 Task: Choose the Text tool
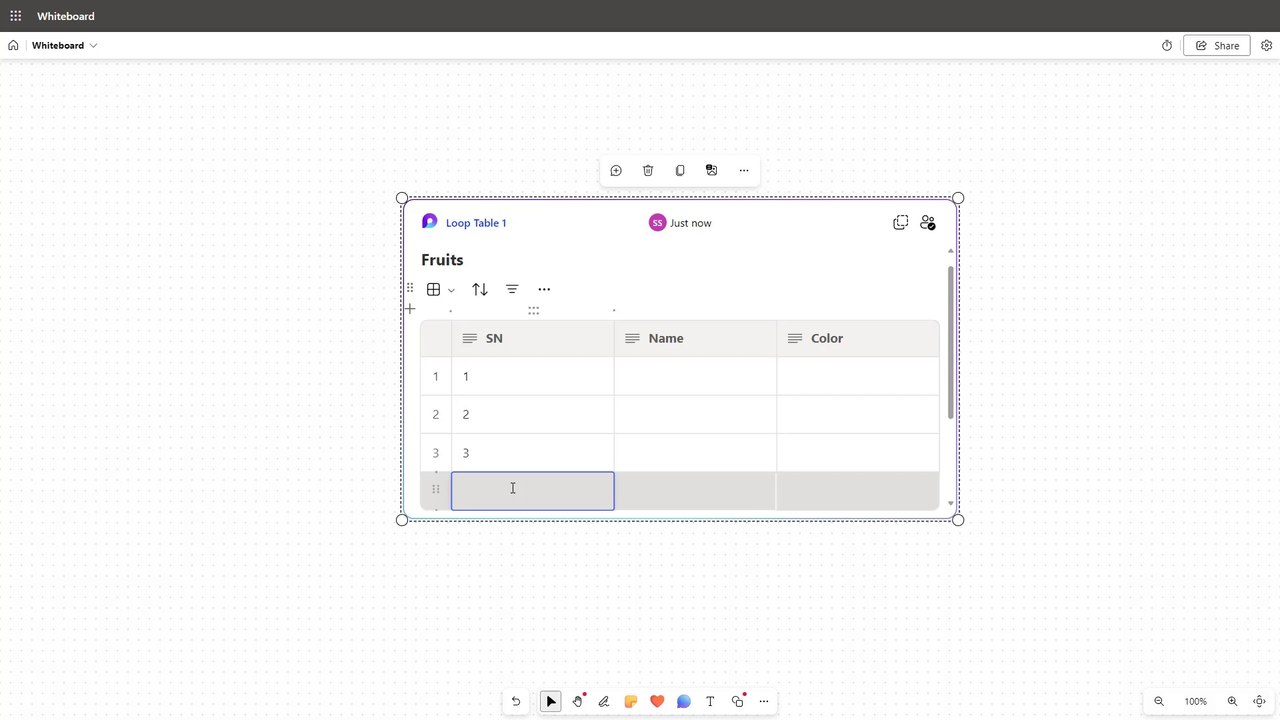point(710,702)
